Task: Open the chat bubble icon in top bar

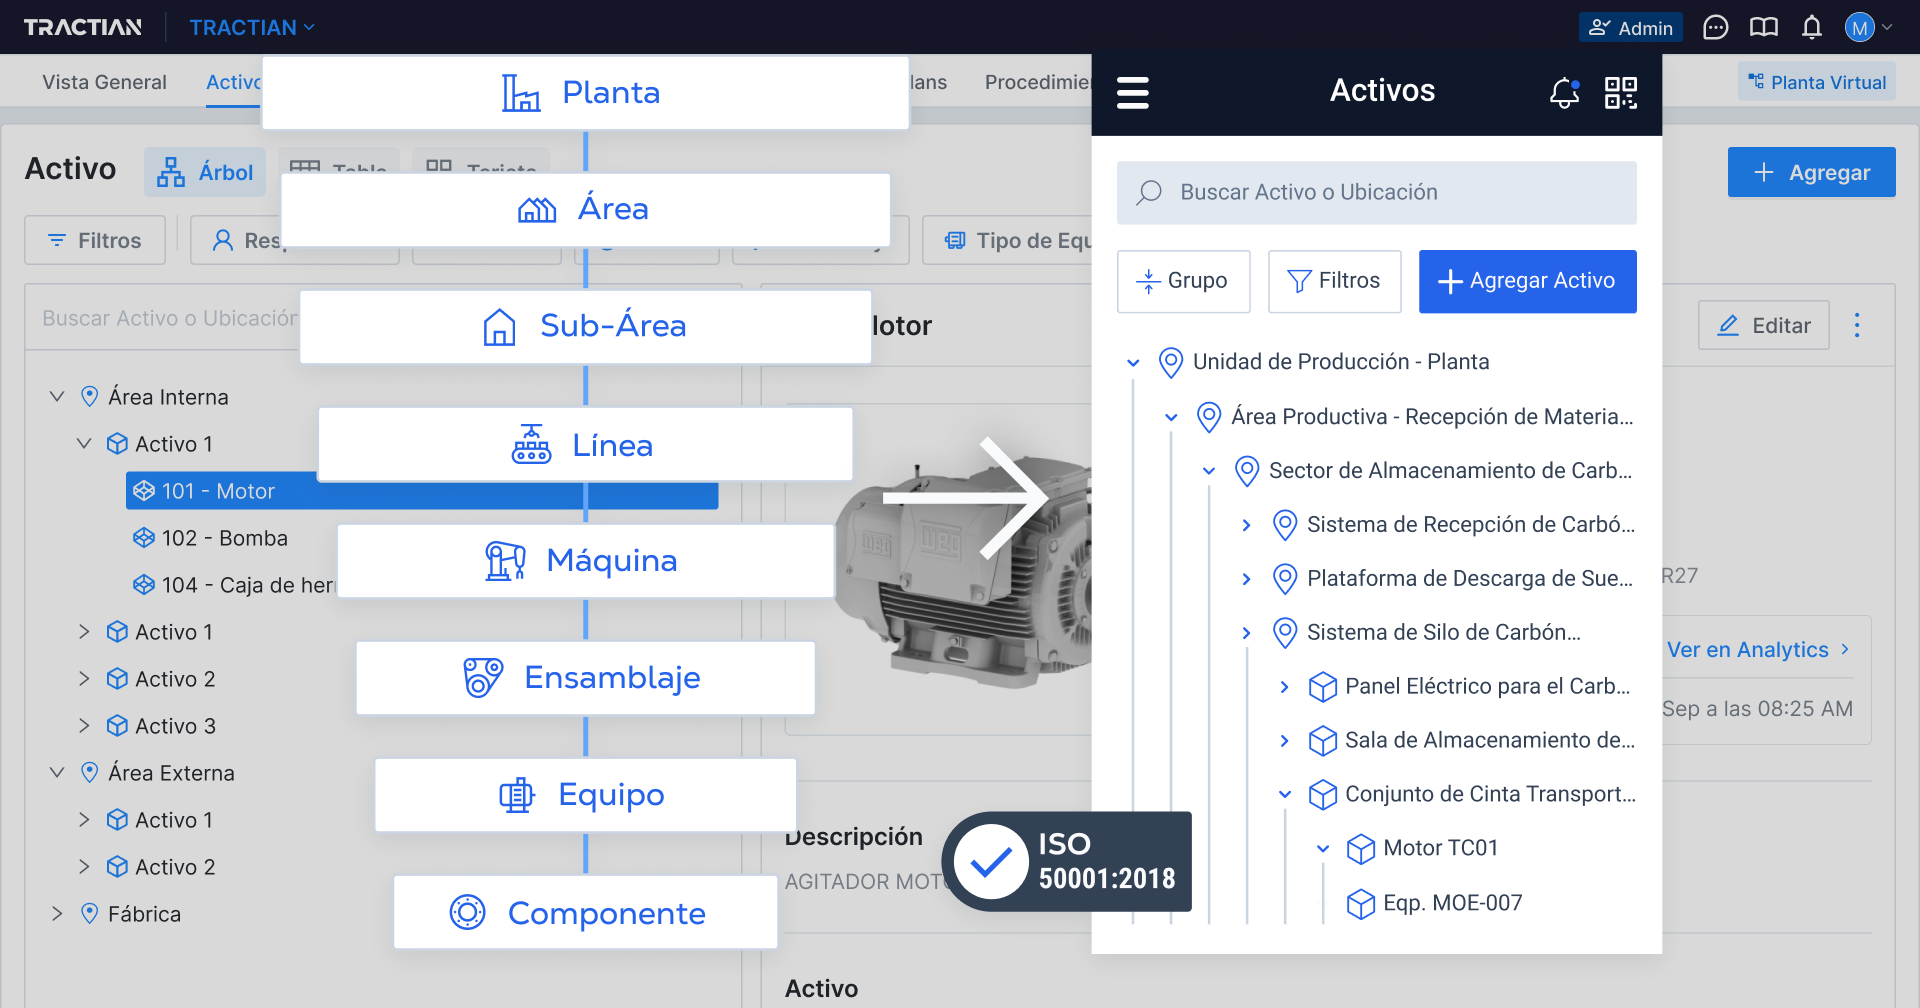Action: coord(1715,27)
